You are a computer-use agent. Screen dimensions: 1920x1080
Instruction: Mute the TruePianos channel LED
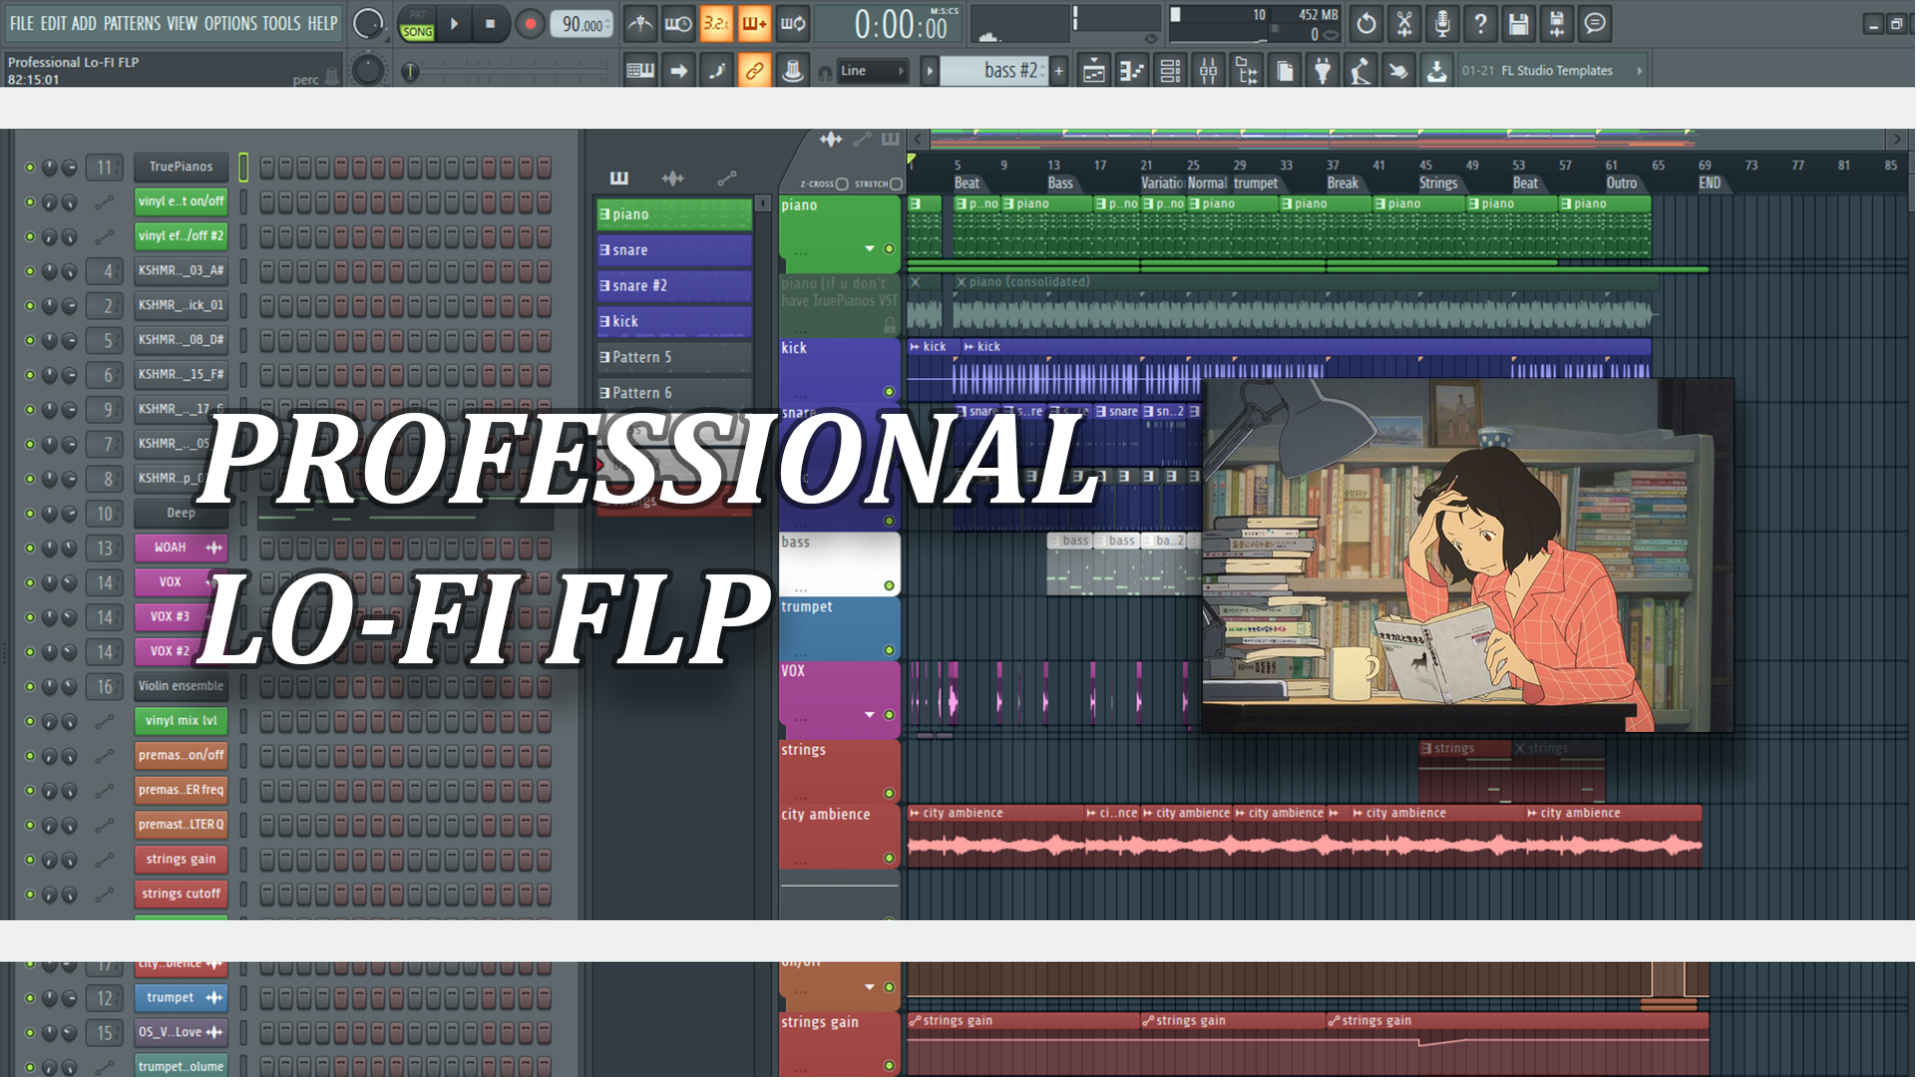(29, 167)
